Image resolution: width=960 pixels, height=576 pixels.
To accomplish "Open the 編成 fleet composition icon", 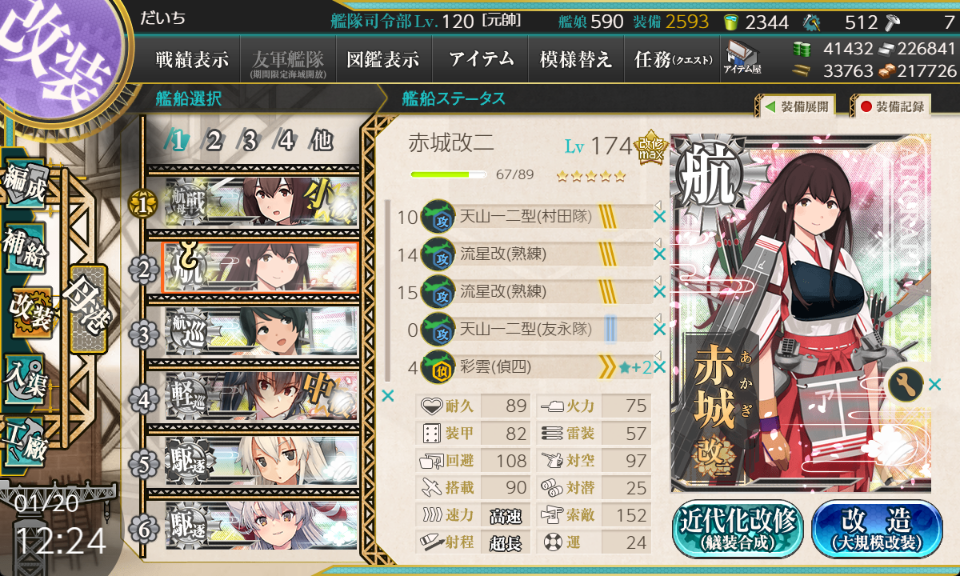I will [26, 184].
